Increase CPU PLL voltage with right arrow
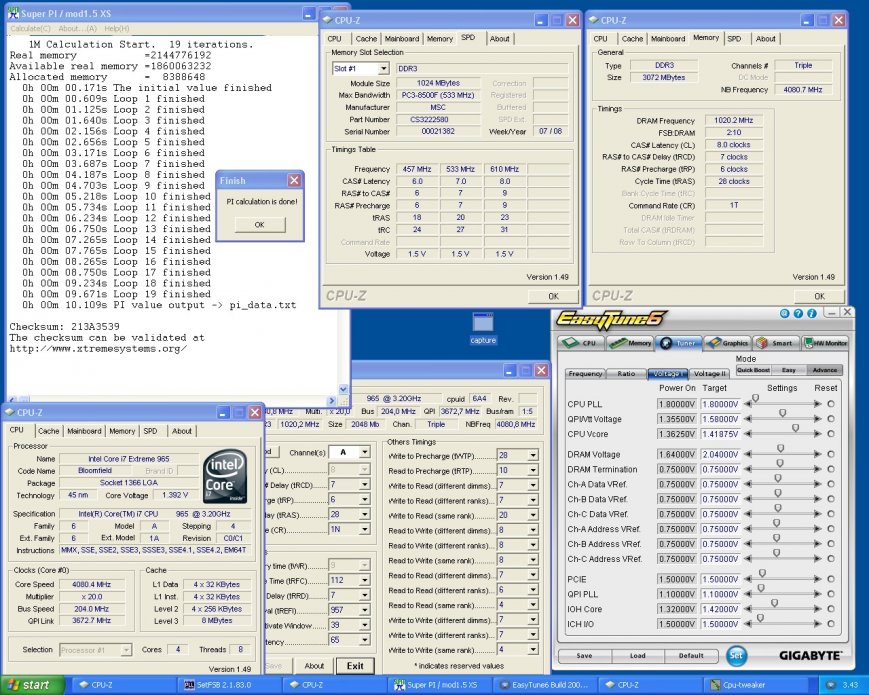The image size is (869, 695). pos(817,404)
